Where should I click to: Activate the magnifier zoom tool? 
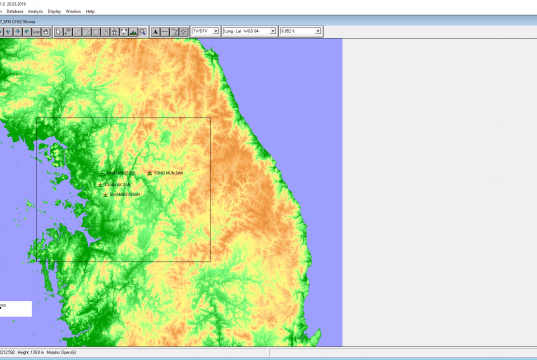[142, 32]
